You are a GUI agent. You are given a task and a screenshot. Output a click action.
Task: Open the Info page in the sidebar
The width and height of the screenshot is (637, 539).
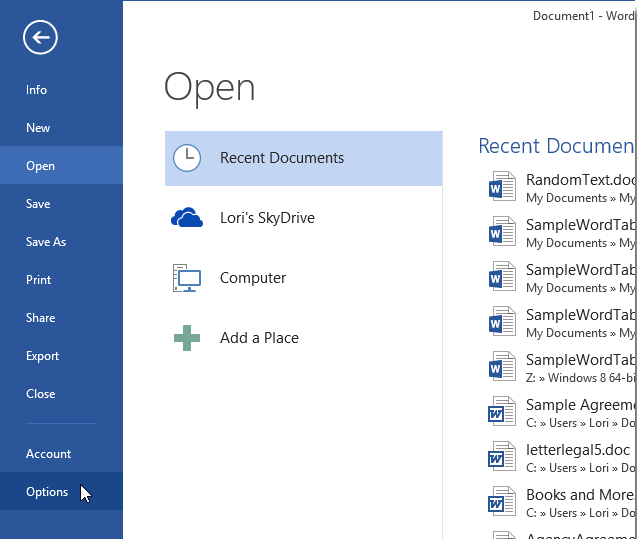[37, 90]
